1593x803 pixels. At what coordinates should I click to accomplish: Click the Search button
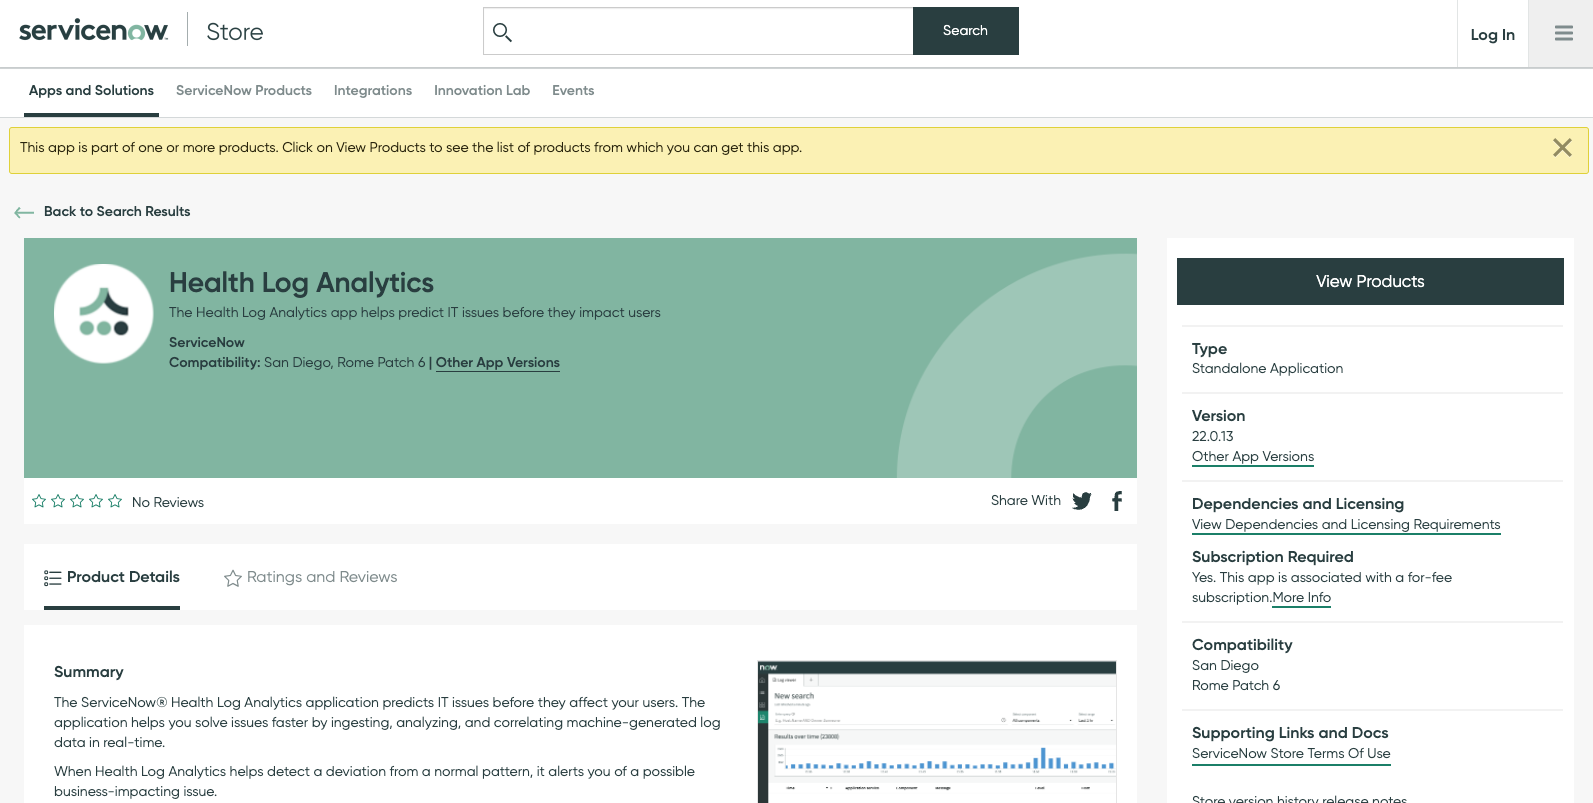tap(966, 31)
